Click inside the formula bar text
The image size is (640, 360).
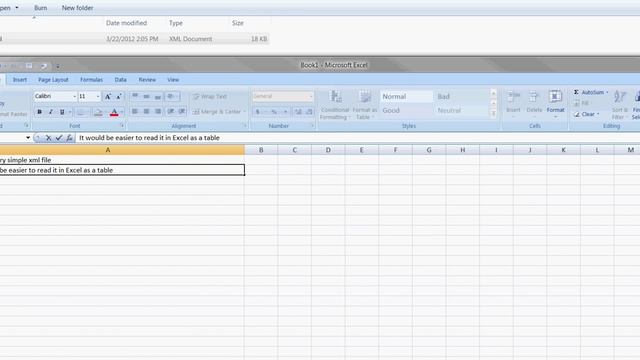(149, 138)
